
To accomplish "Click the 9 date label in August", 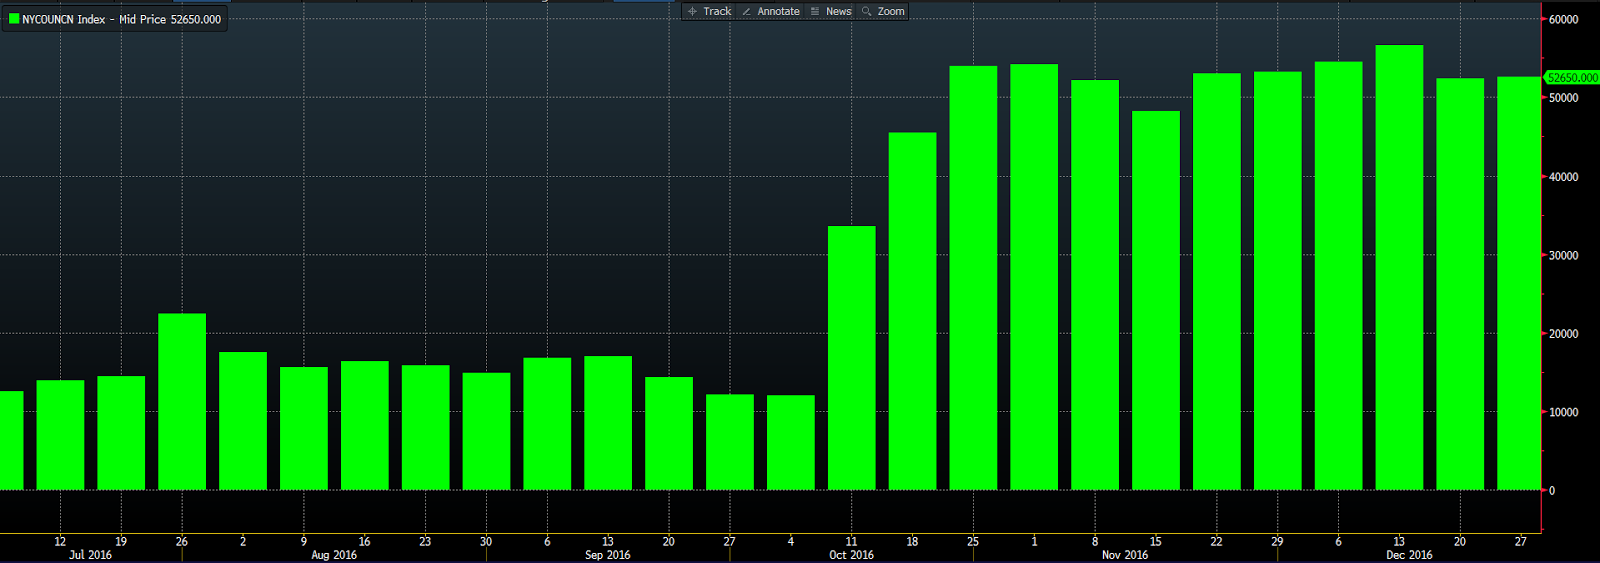I will [x=304, y=541].
